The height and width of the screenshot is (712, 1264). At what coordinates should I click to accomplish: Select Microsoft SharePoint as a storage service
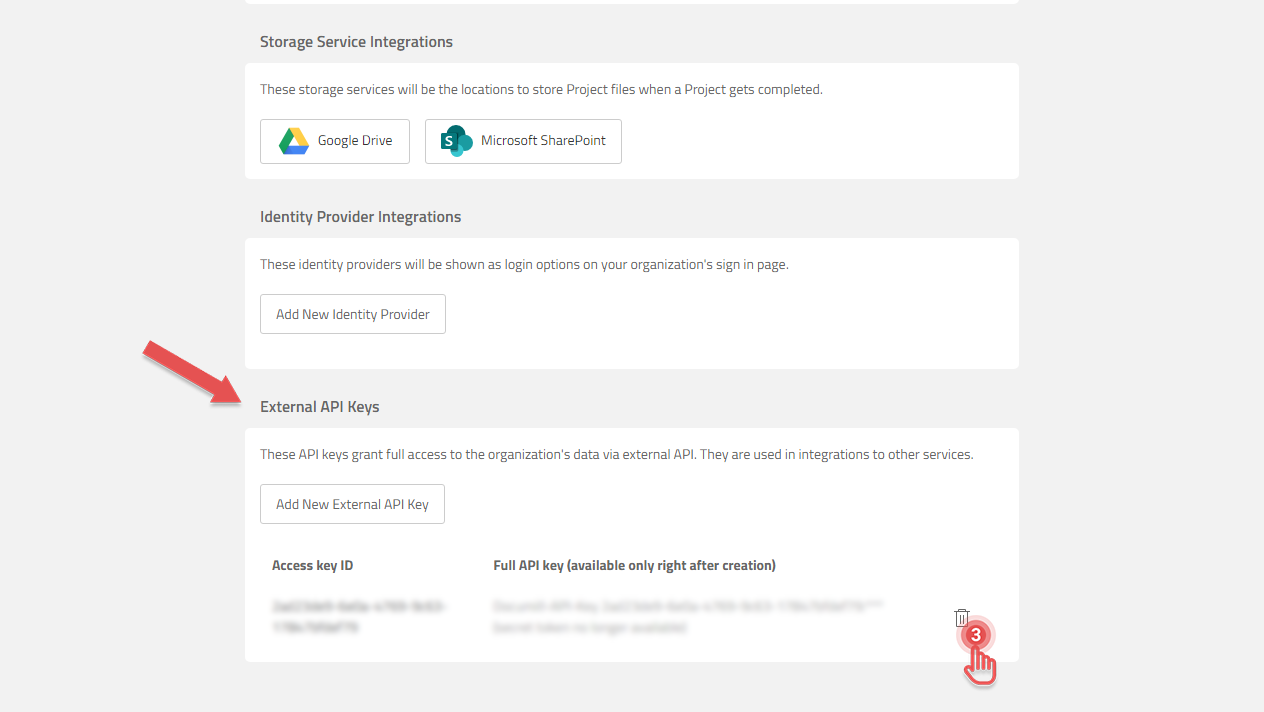(523, 141)
